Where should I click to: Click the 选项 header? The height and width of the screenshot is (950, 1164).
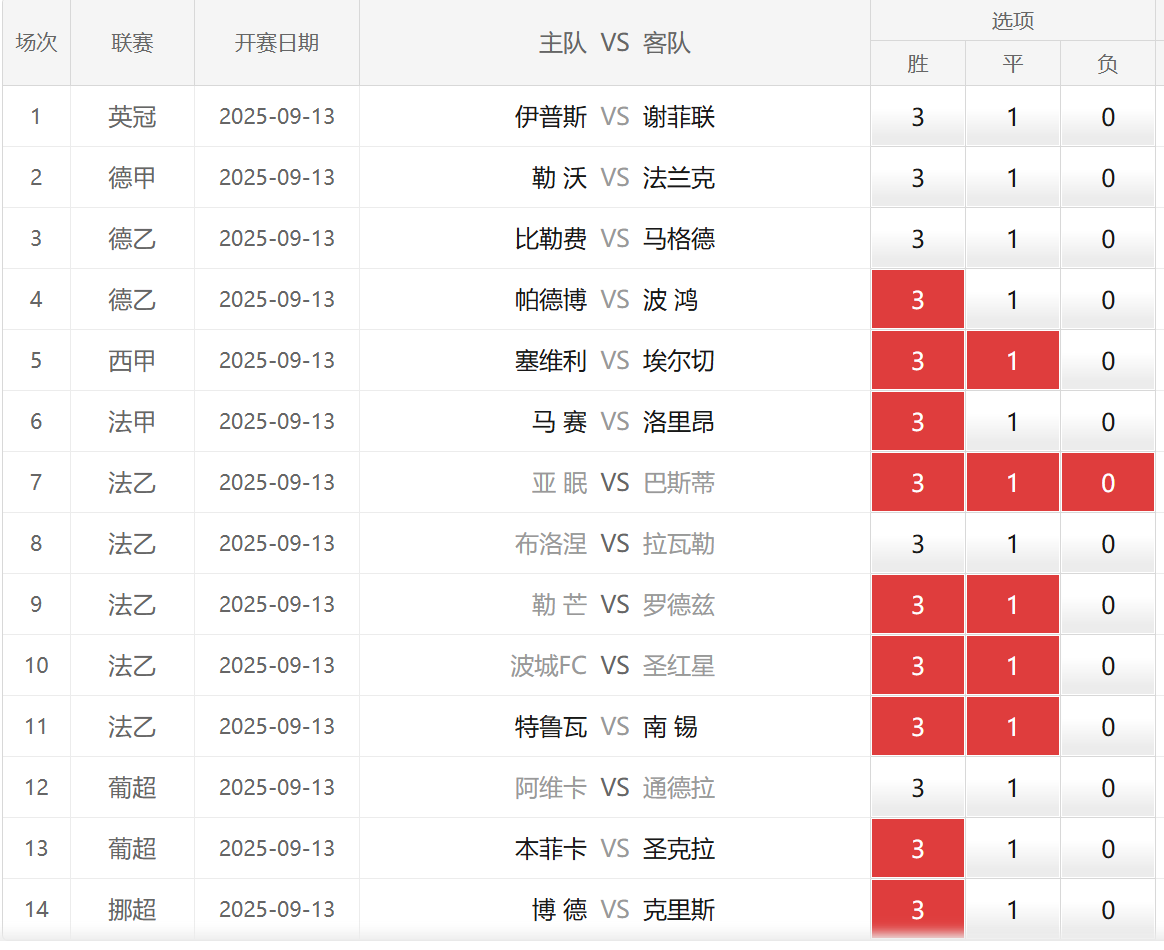1013,20
